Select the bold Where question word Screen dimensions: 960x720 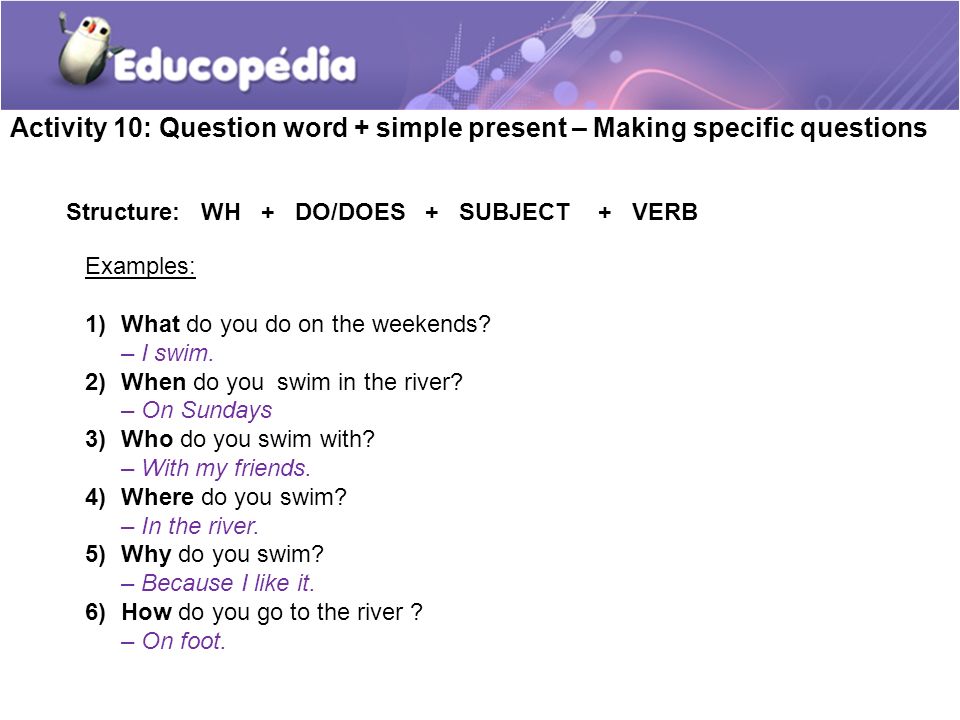tap(157, 497)
